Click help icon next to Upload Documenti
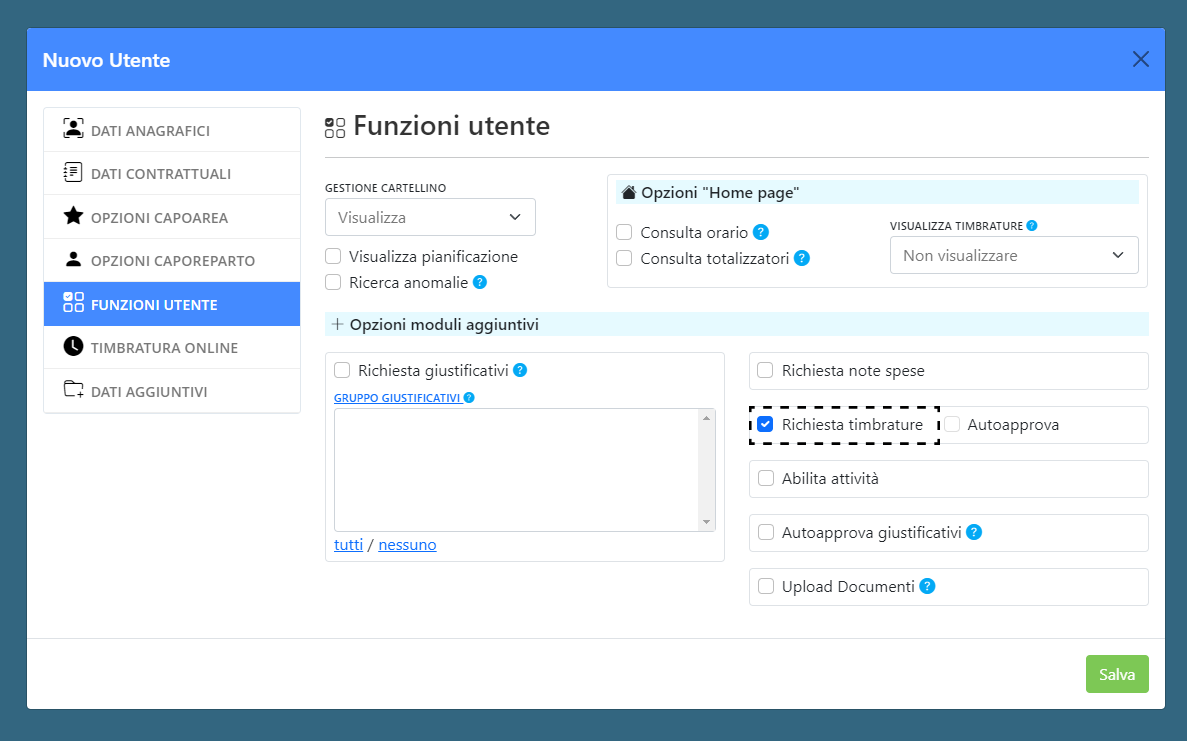This screenshot has width=1187, height=741. [927, 586]
